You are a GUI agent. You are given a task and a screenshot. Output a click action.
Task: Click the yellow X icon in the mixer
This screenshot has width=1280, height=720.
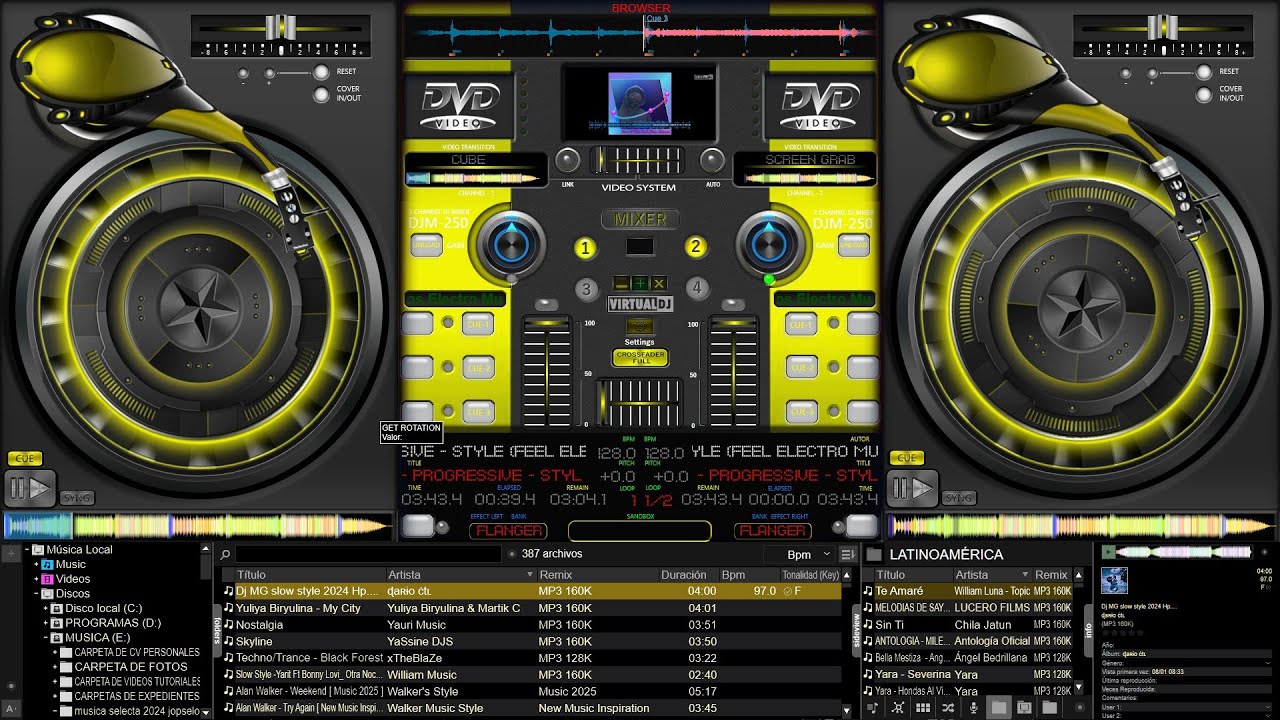pos(658,284)
